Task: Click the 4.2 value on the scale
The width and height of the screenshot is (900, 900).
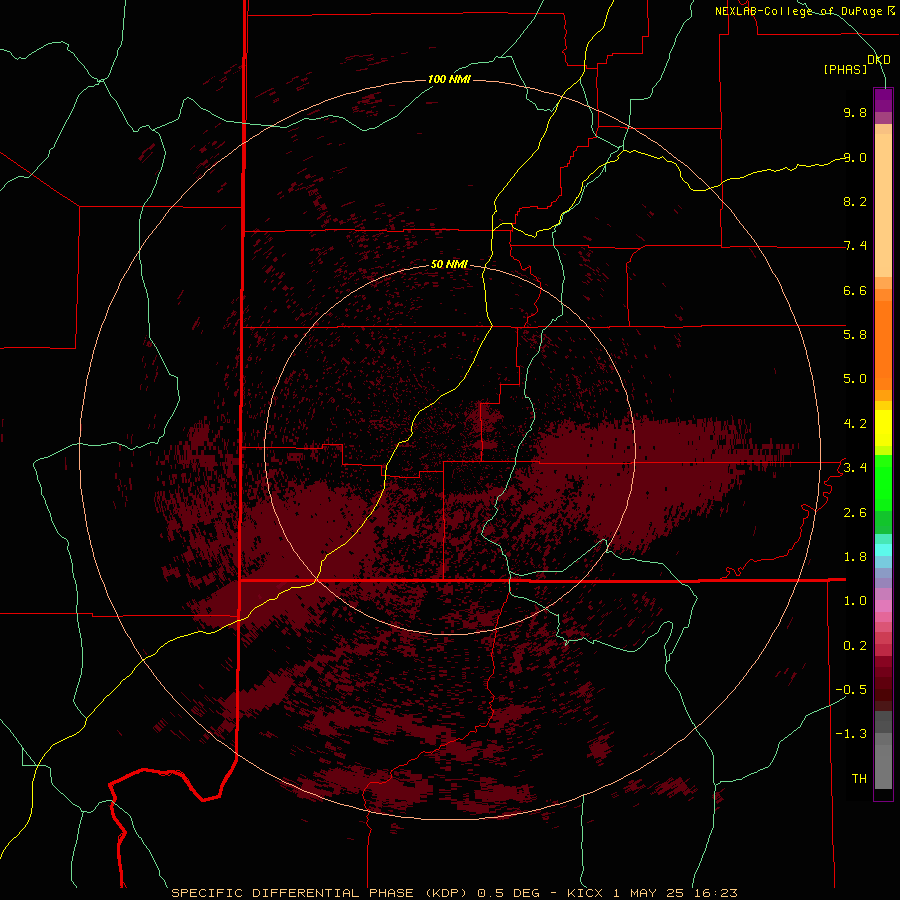Action: coord(855,424)
